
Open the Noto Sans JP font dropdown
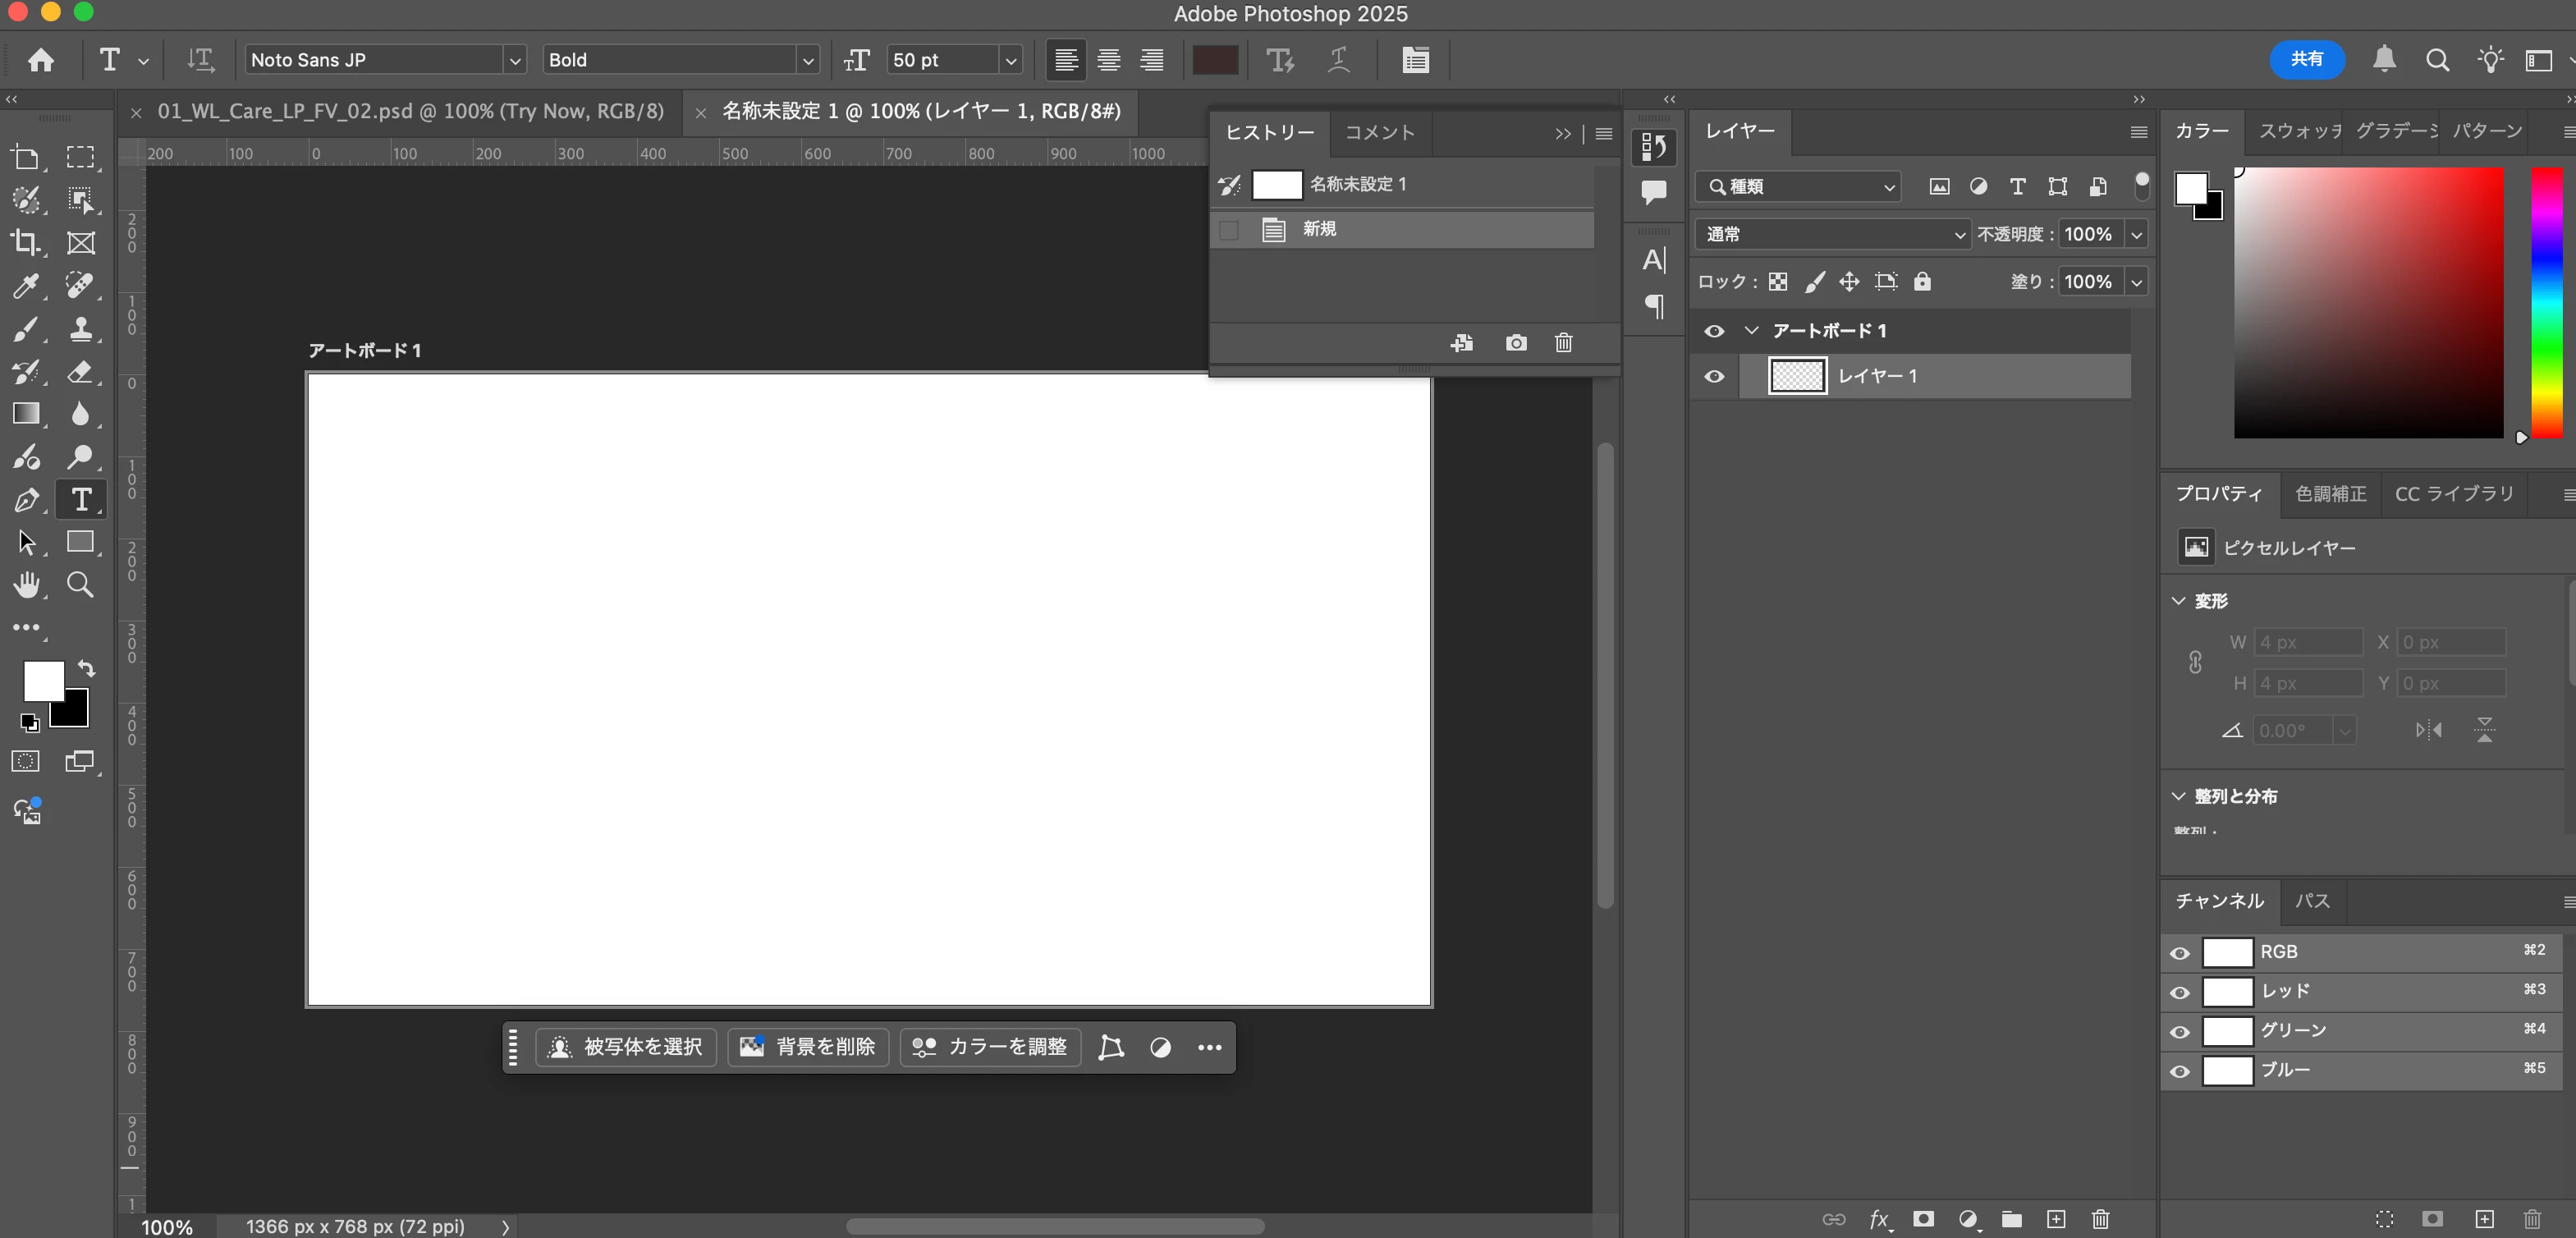point(514,60)
